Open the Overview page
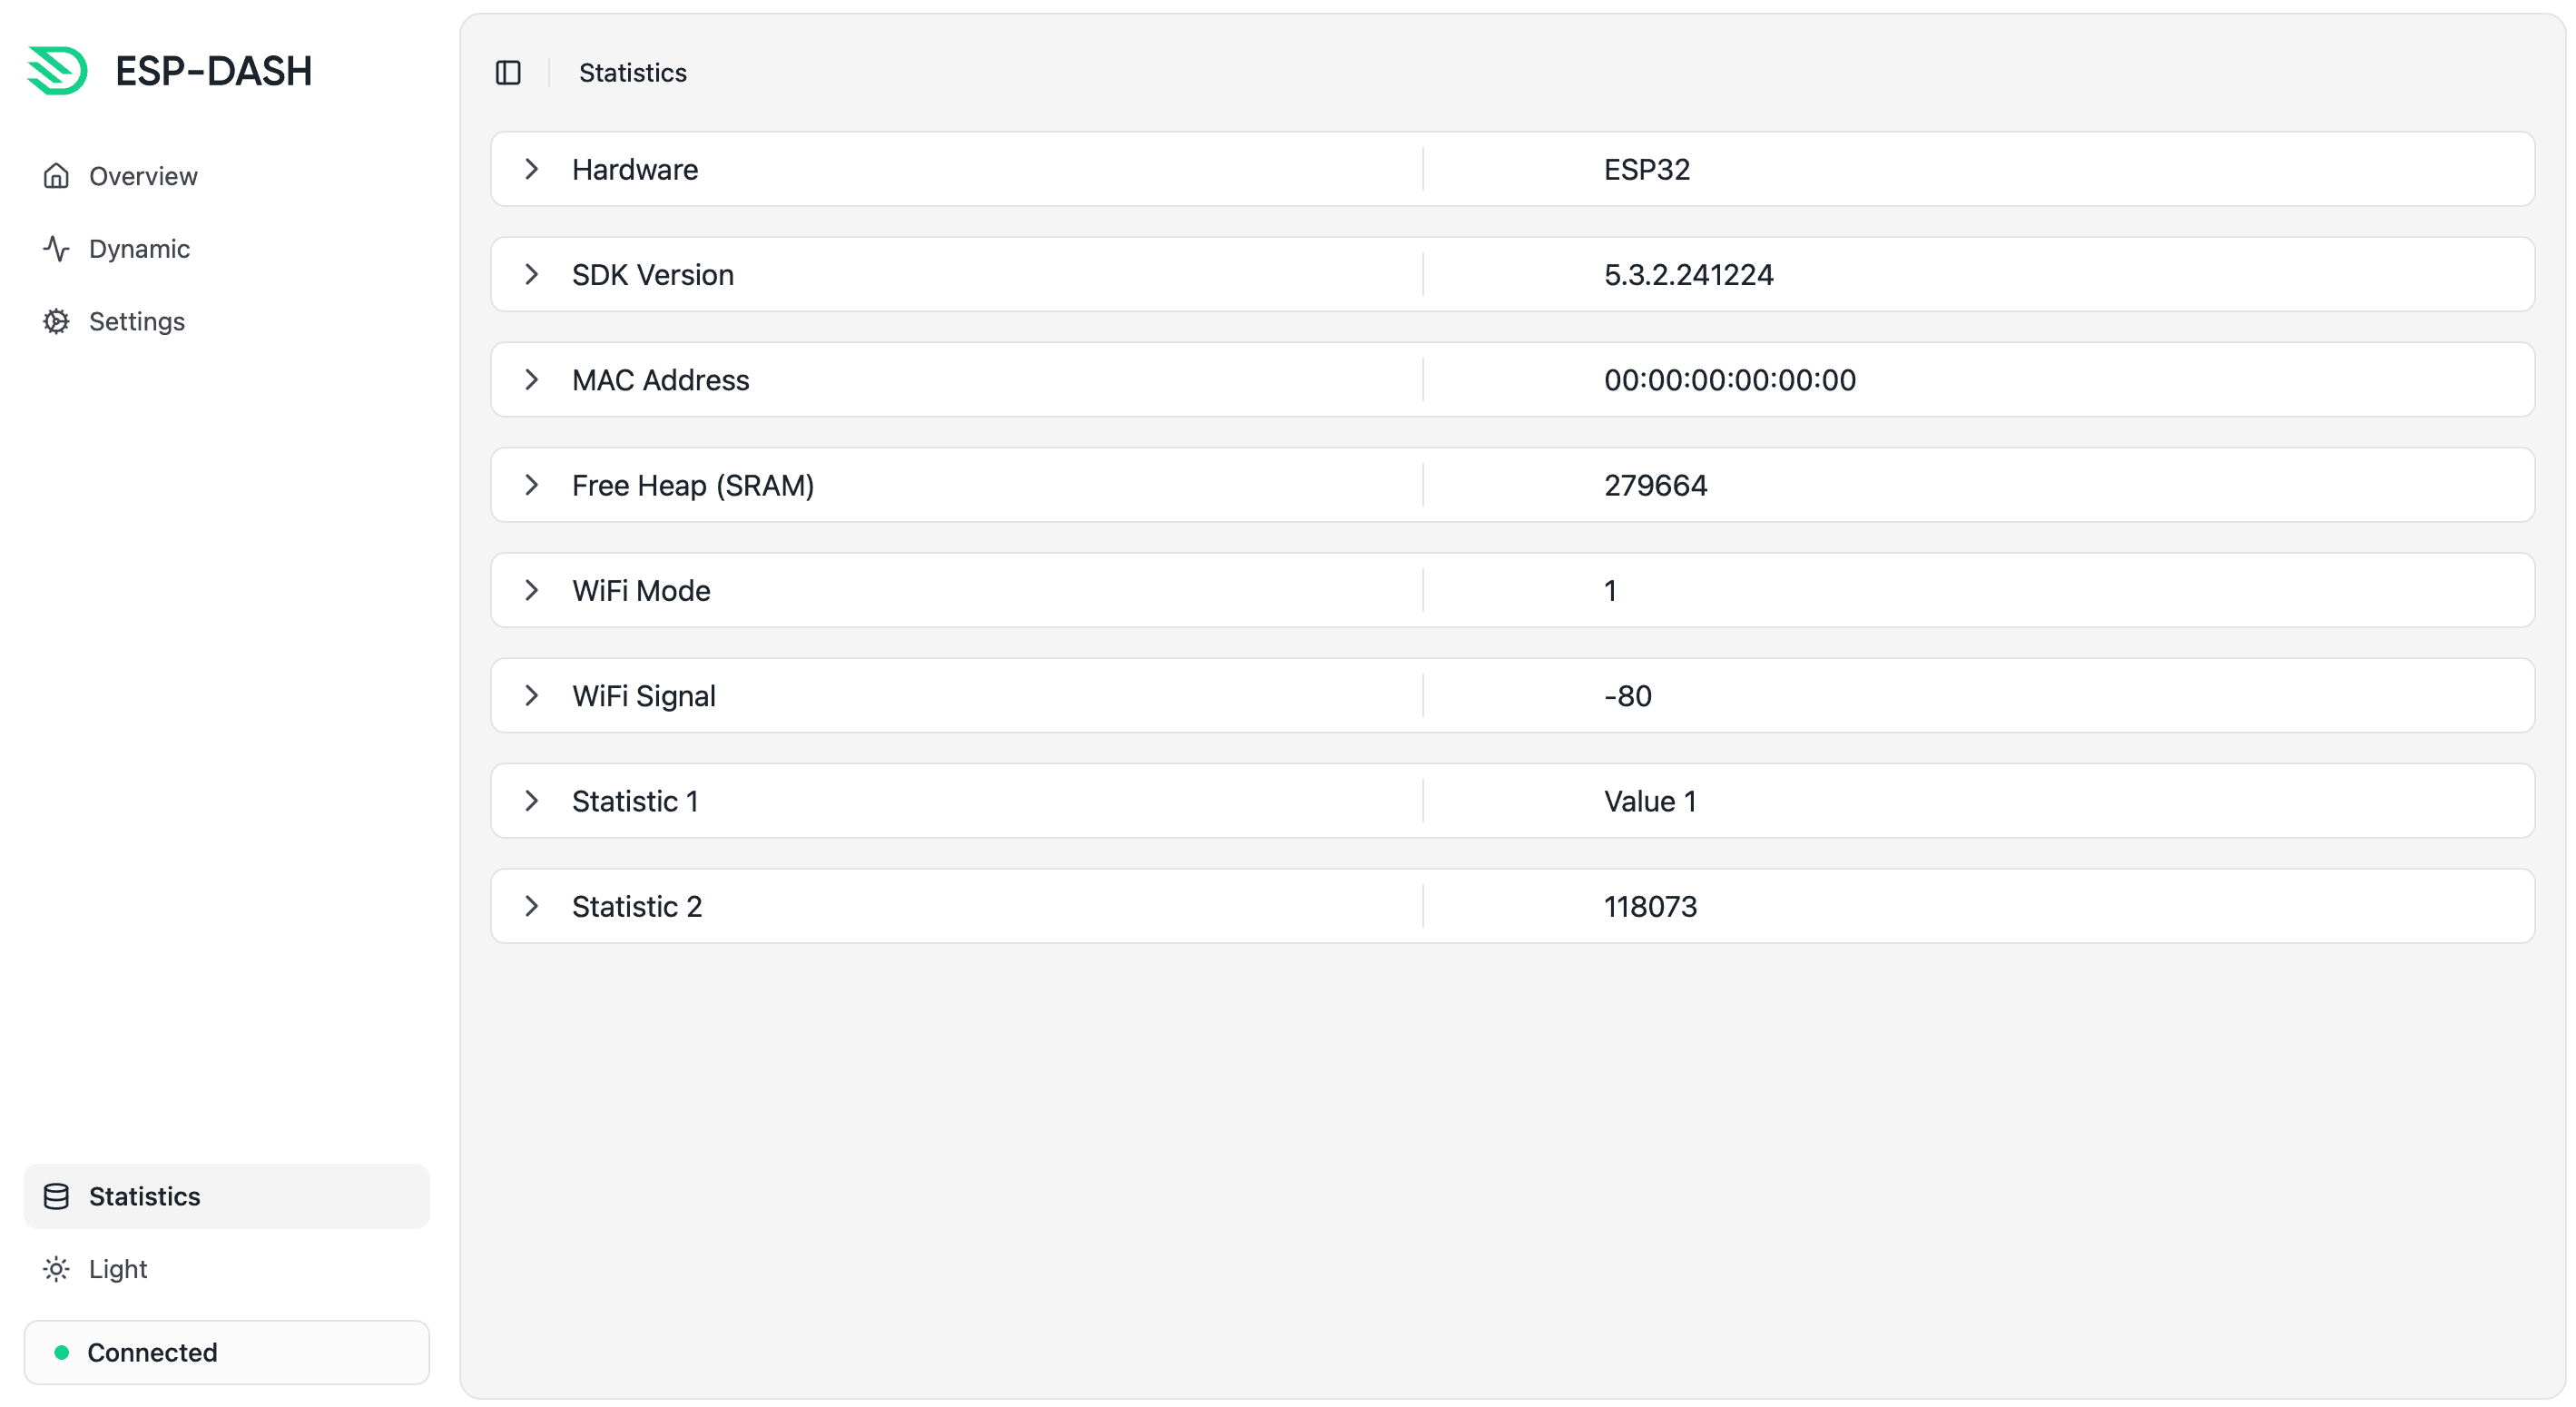2576x1407 pixels. click(x=227, y=176)
